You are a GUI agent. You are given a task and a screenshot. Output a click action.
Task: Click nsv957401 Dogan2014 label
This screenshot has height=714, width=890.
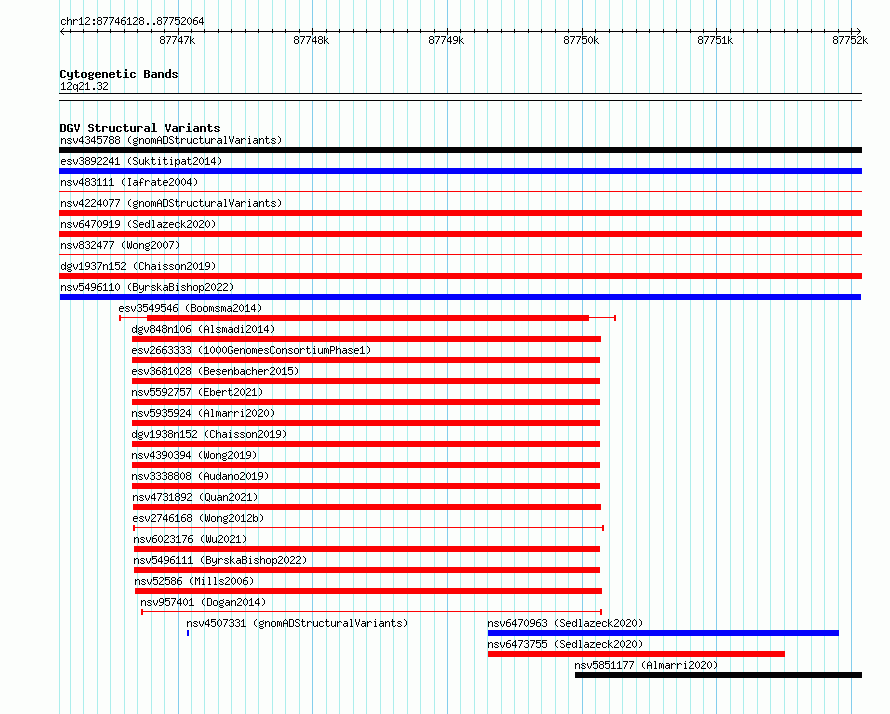pyautogui.click(x=203, y=602)
